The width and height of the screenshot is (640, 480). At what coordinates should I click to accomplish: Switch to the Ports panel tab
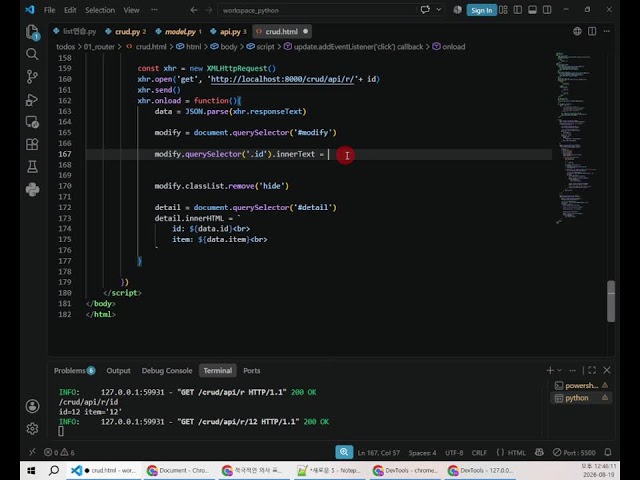click(x=252, y=371)
